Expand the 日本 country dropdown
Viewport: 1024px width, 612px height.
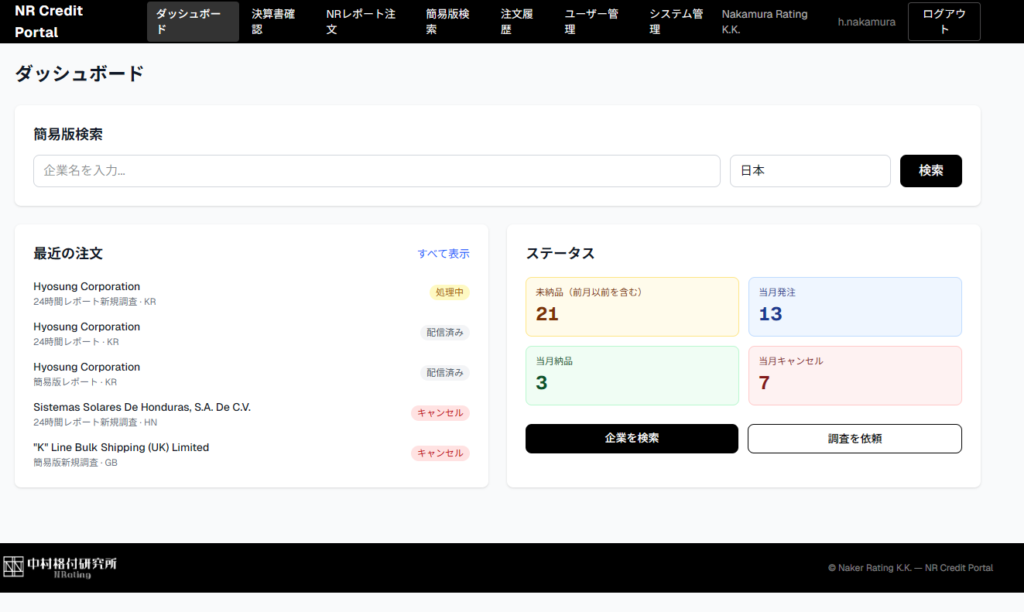coord(809,171)
